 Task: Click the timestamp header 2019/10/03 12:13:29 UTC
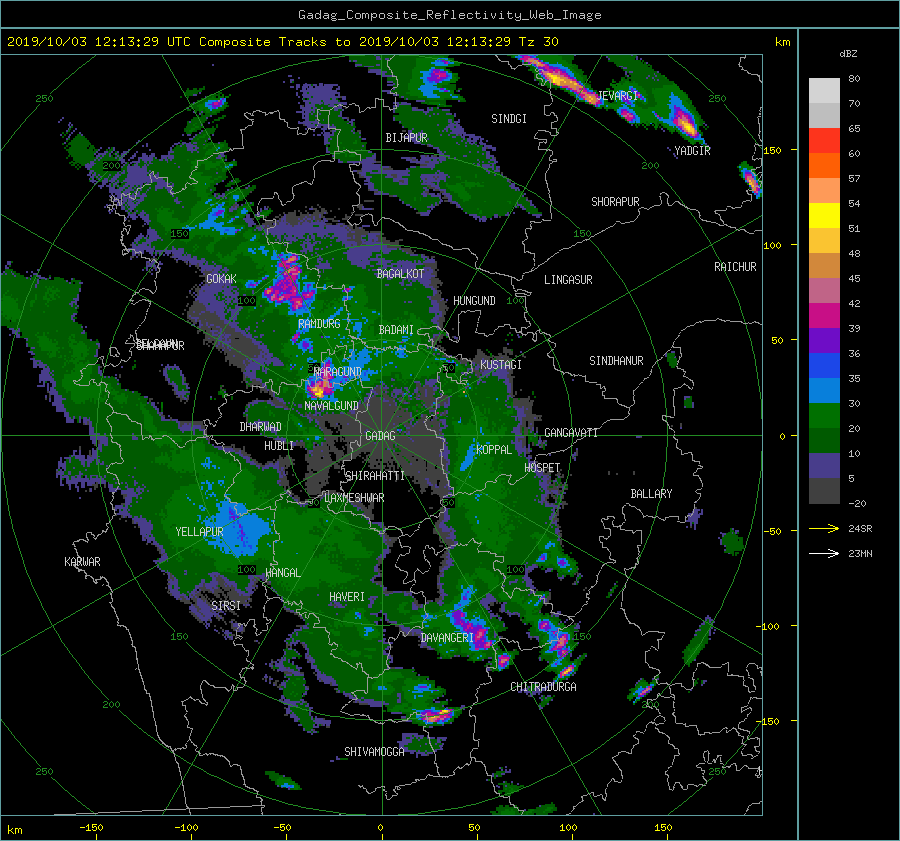click(x=96, y=42)
